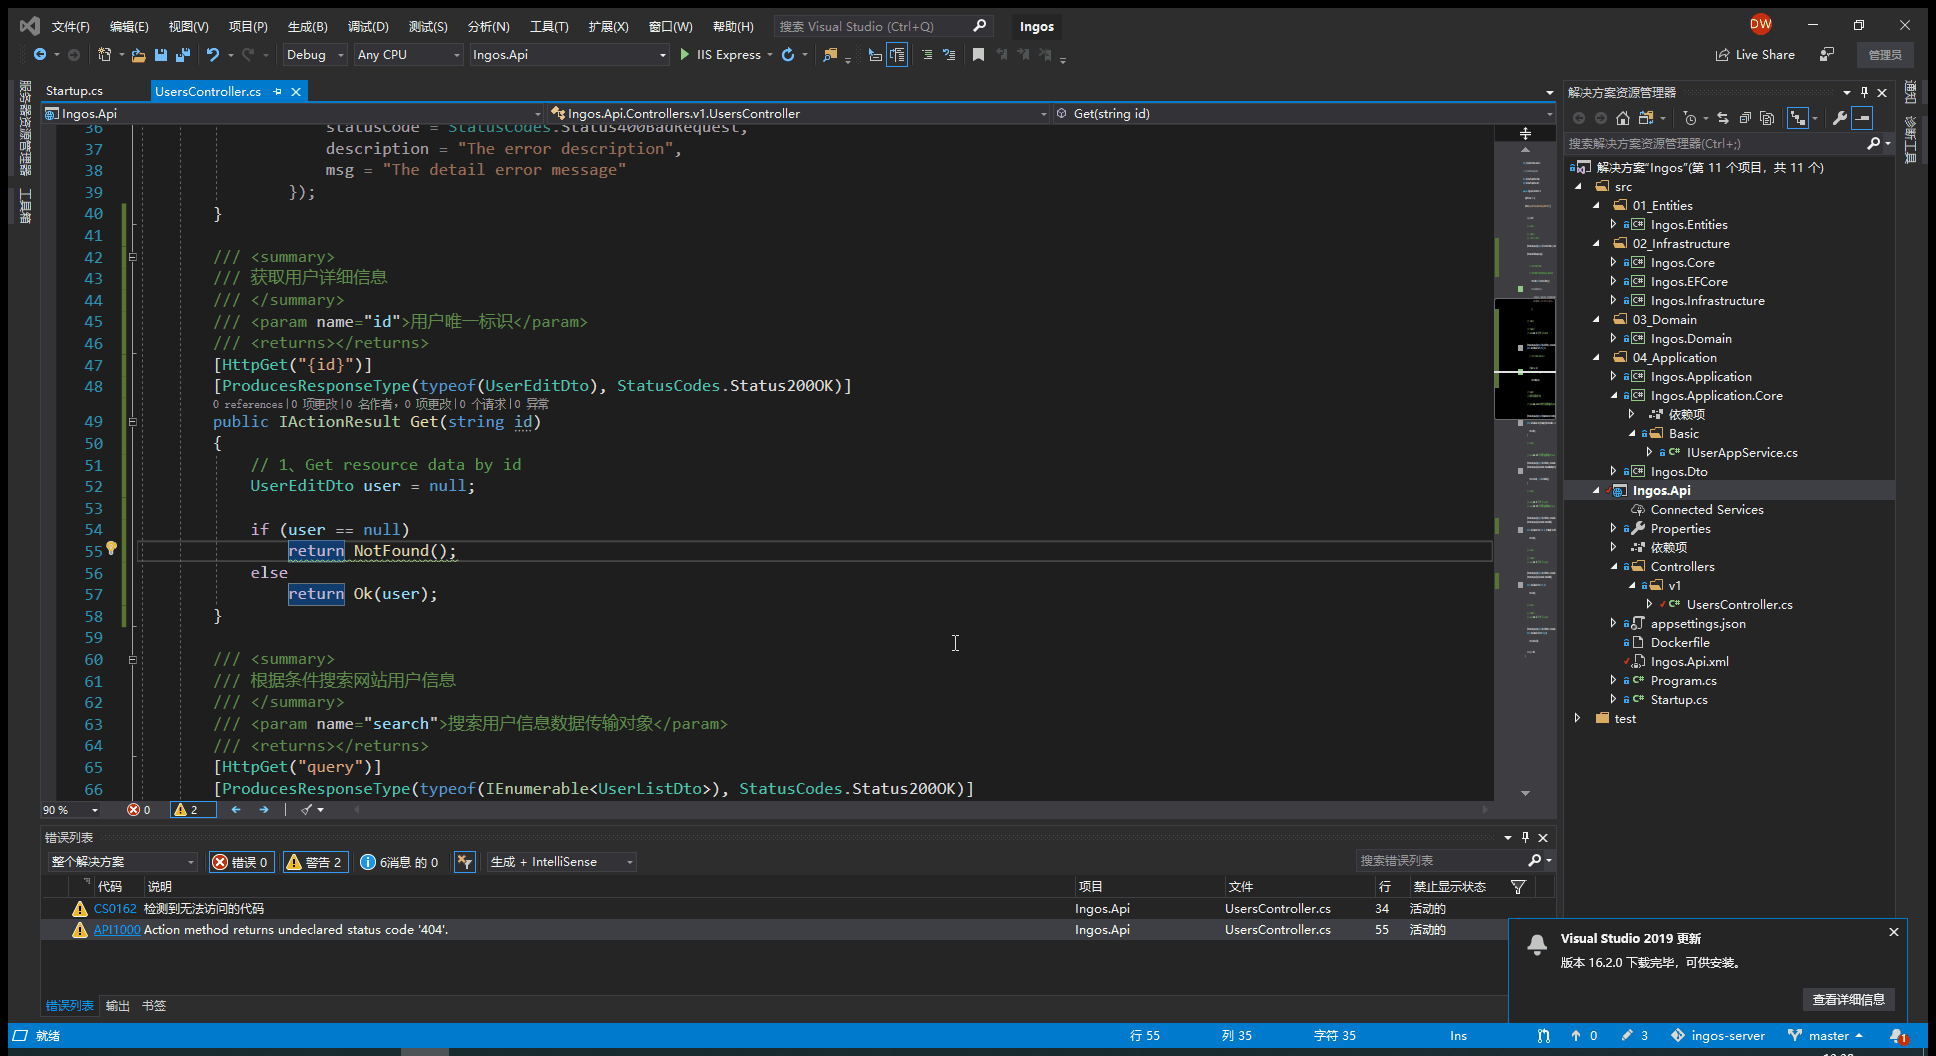Screen dimensions: 1936x1056
Task: Change the 90% editor zoom level
Action: [70, 809]
